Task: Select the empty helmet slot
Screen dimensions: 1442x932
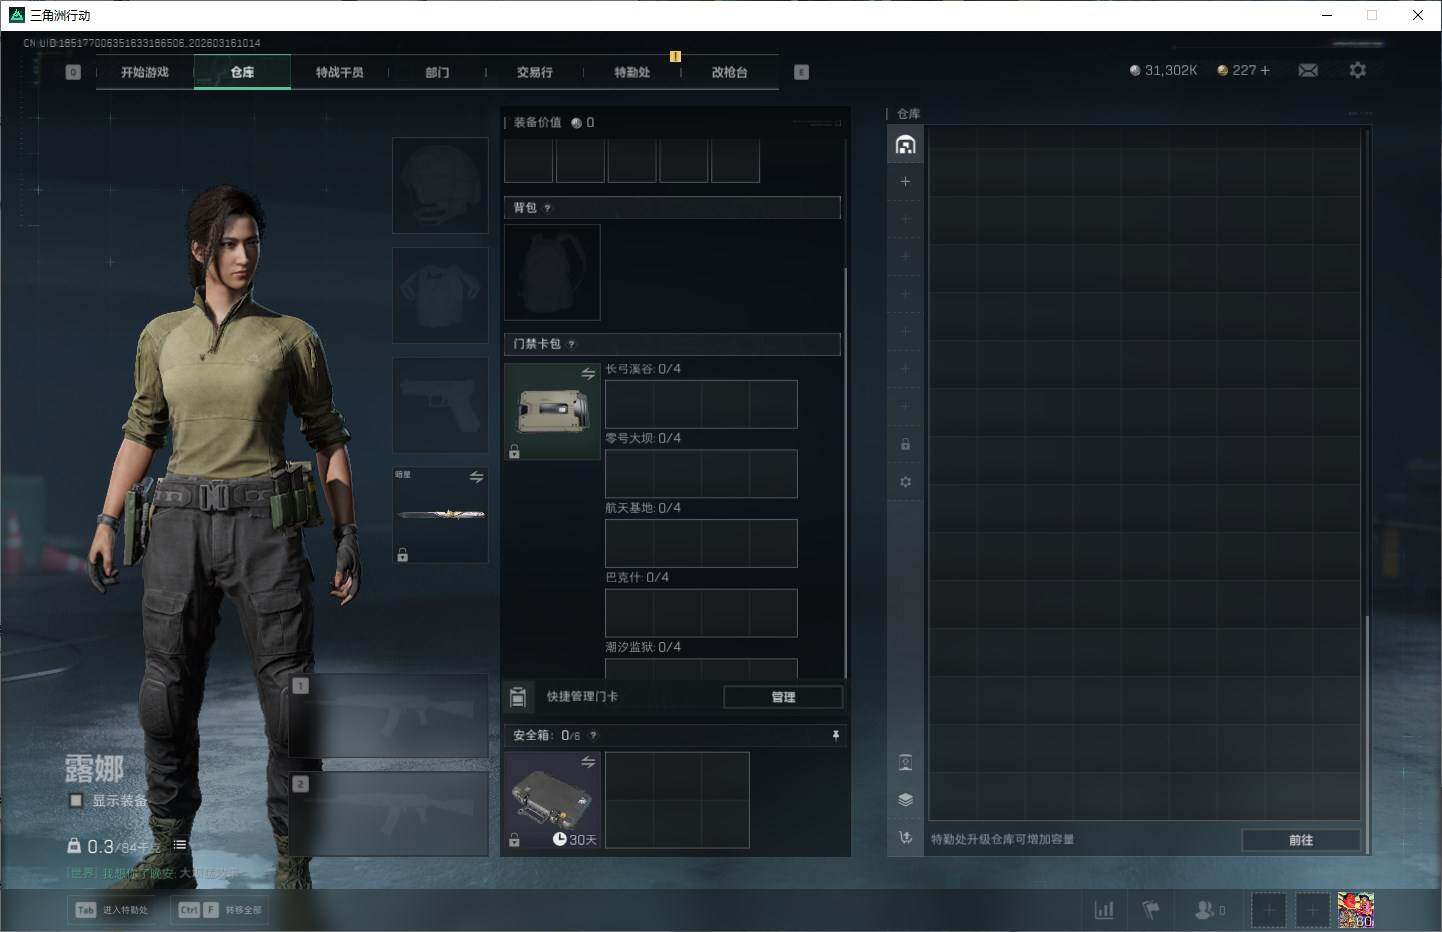Action: 440,185
